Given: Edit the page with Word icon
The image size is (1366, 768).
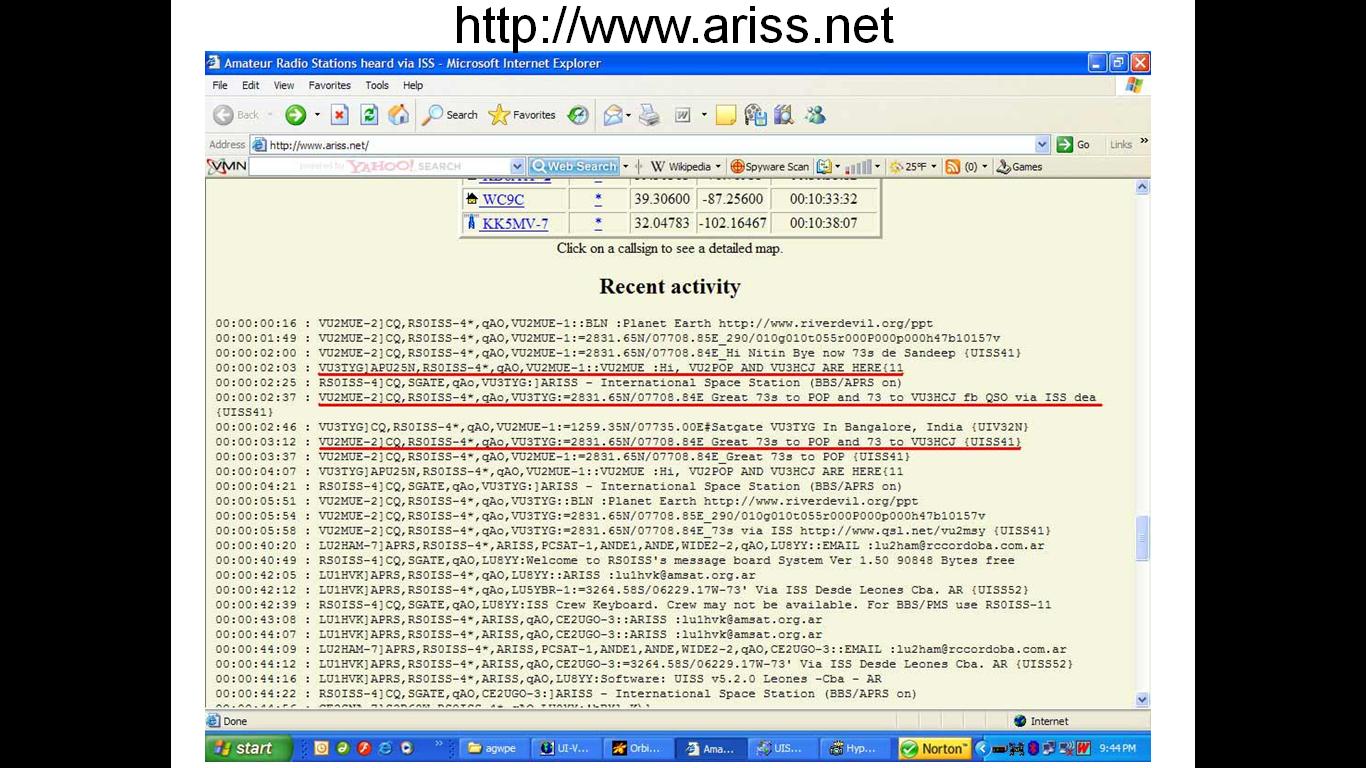Looking at the screenshot, I should click(683, 116).
